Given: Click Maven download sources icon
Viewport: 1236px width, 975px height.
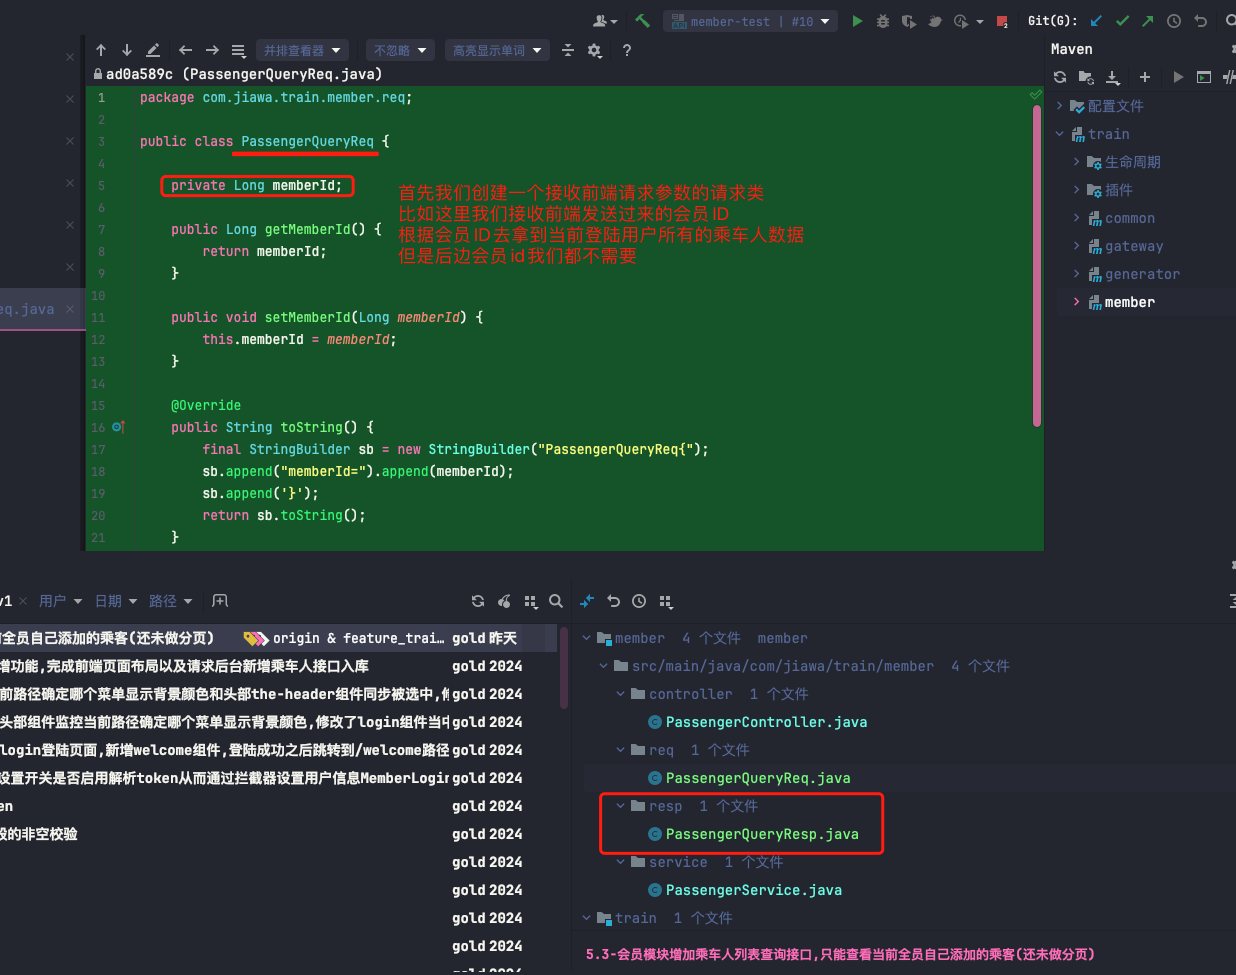Looking at the screenshot, I should point(1113,77).
